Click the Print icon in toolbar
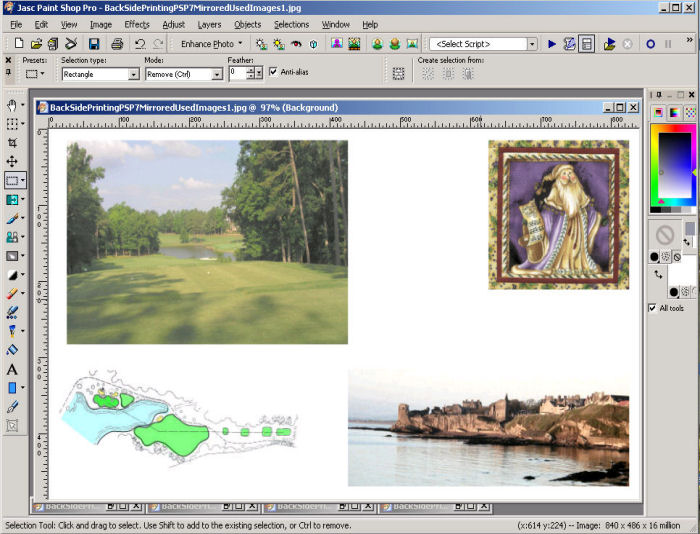The width and height of the screenshot is (700, 534). coord(117,44)
